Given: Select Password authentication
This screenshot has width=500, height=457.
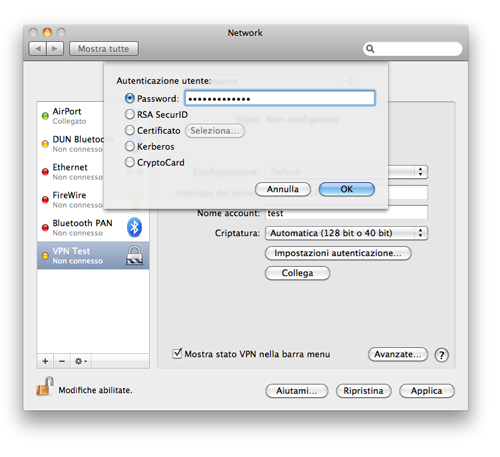Looking at the screenshot, I should pos(130,98).
